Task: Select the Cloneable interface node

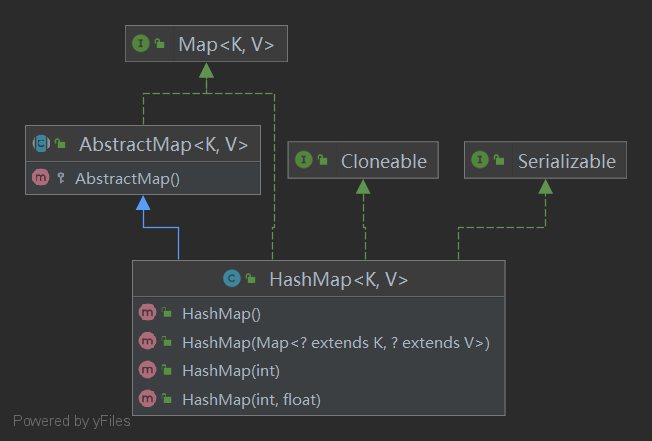Action: click(383, 161)
